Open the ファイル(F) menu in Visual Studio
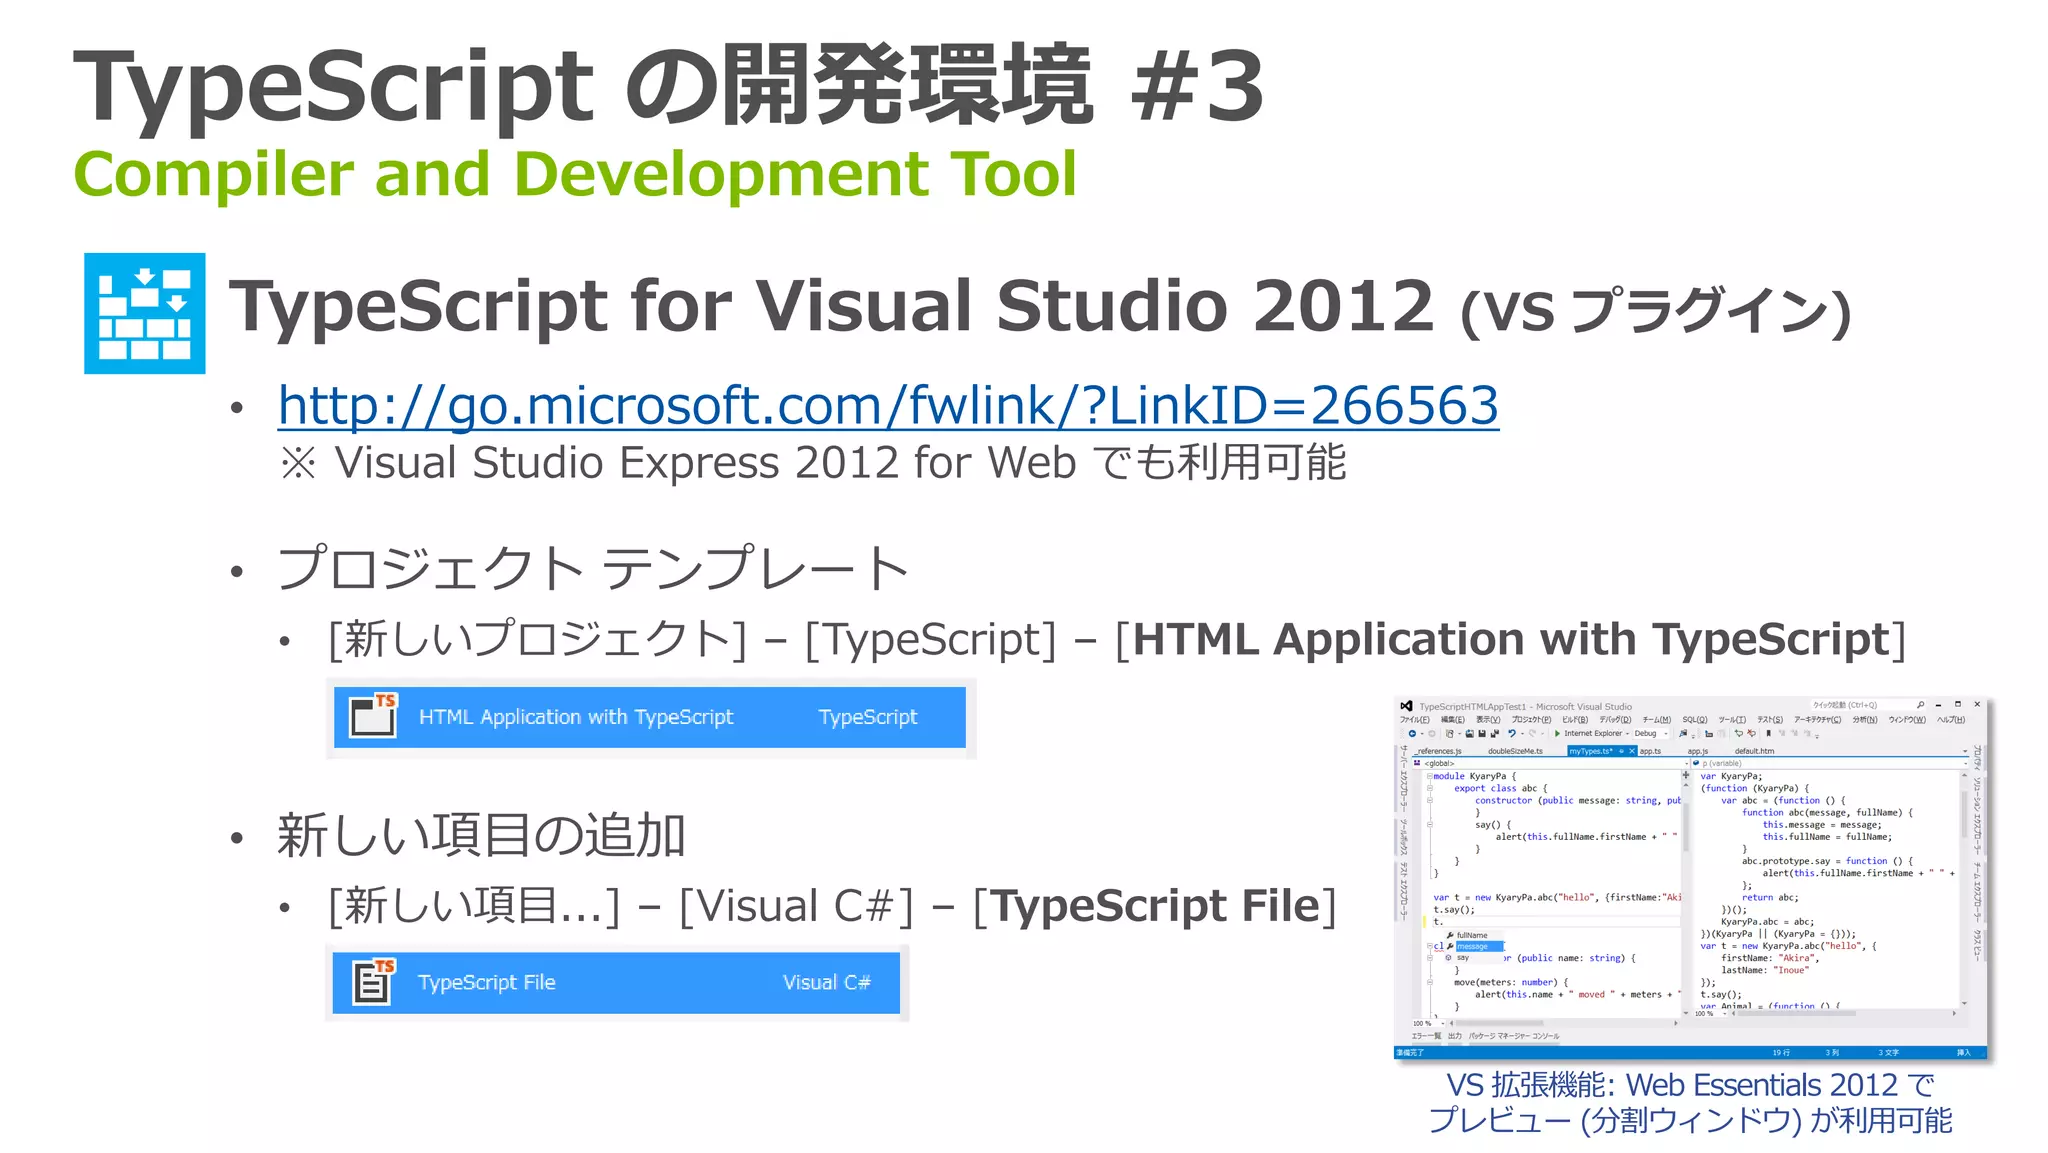Image resolution: width=2048 pixels, height=1153 pixels. [1415, 720]
